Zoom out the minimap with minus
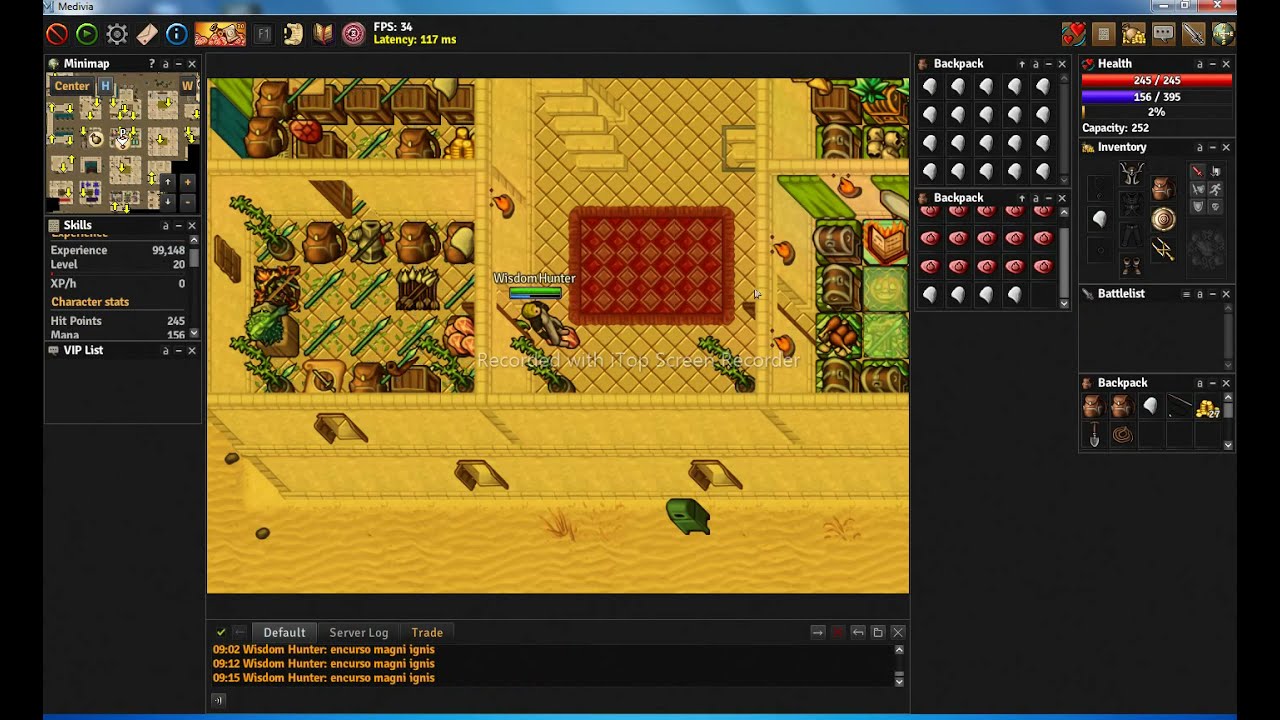 [187, 201]
